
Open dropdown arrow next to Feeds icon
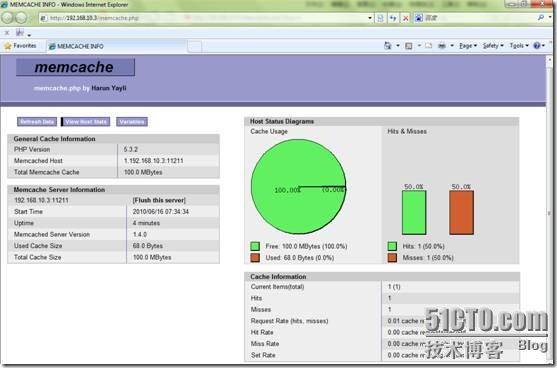click(419, 46)
